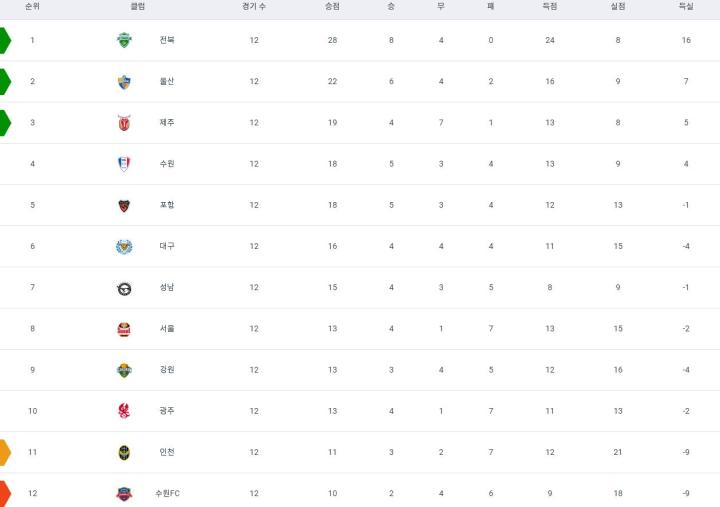Click the 제주 club crest icon

124,123
